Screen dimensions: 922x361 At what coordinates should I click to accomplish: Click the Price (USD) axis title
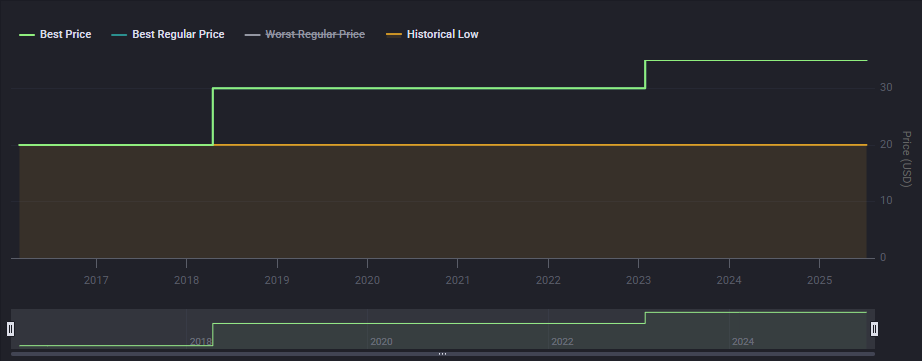point(906,159)
